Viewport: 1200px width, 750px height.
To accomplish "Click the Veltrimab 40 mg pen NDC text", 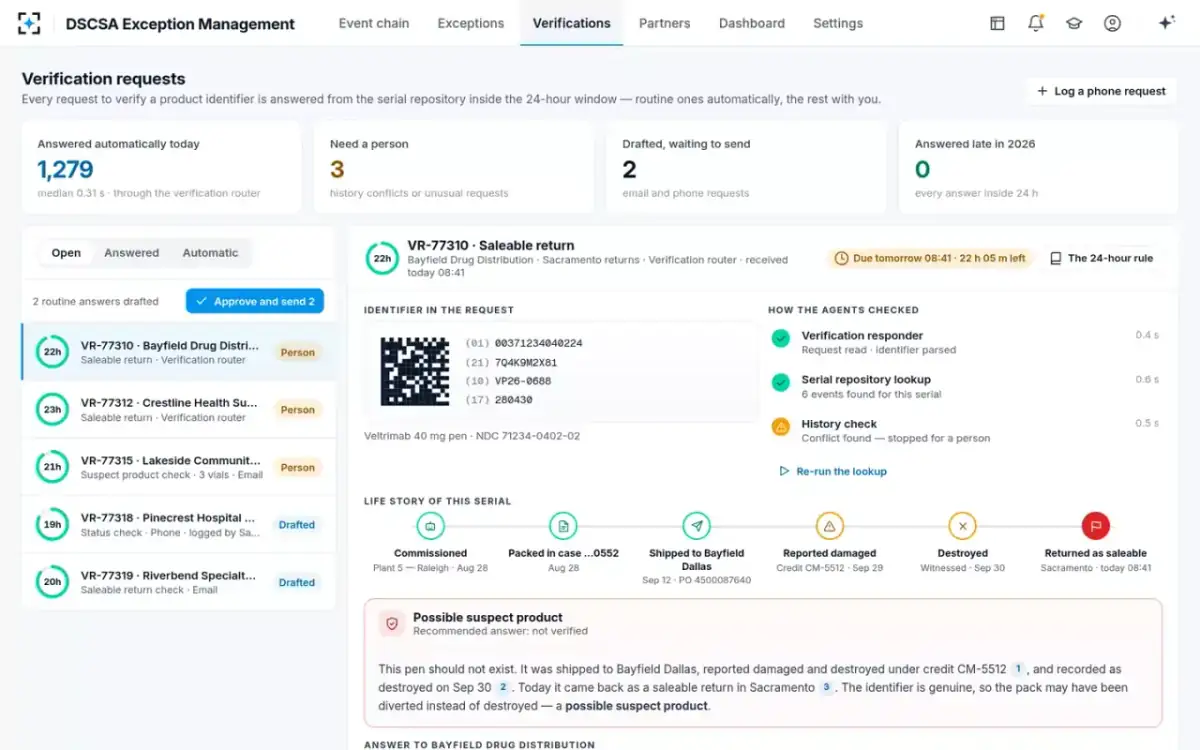I will point(472,436).
